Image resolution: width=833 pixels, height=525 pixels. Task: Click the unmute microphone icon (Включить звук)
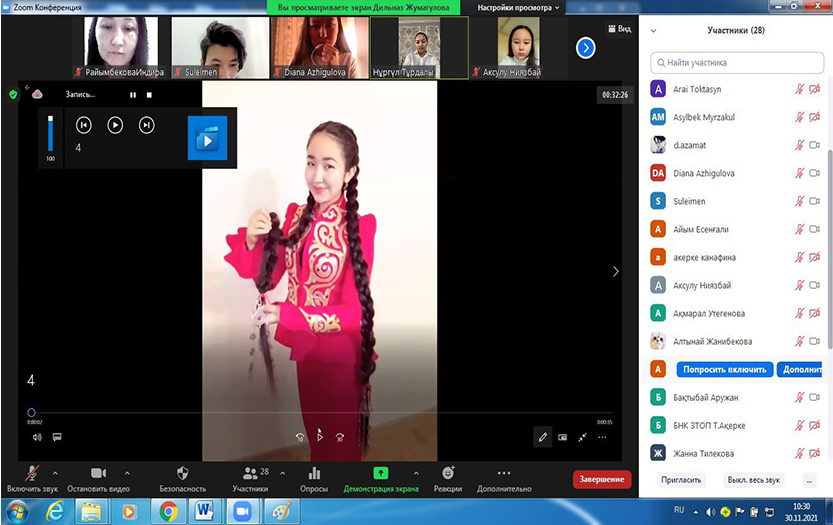click(x=32, y=473)
